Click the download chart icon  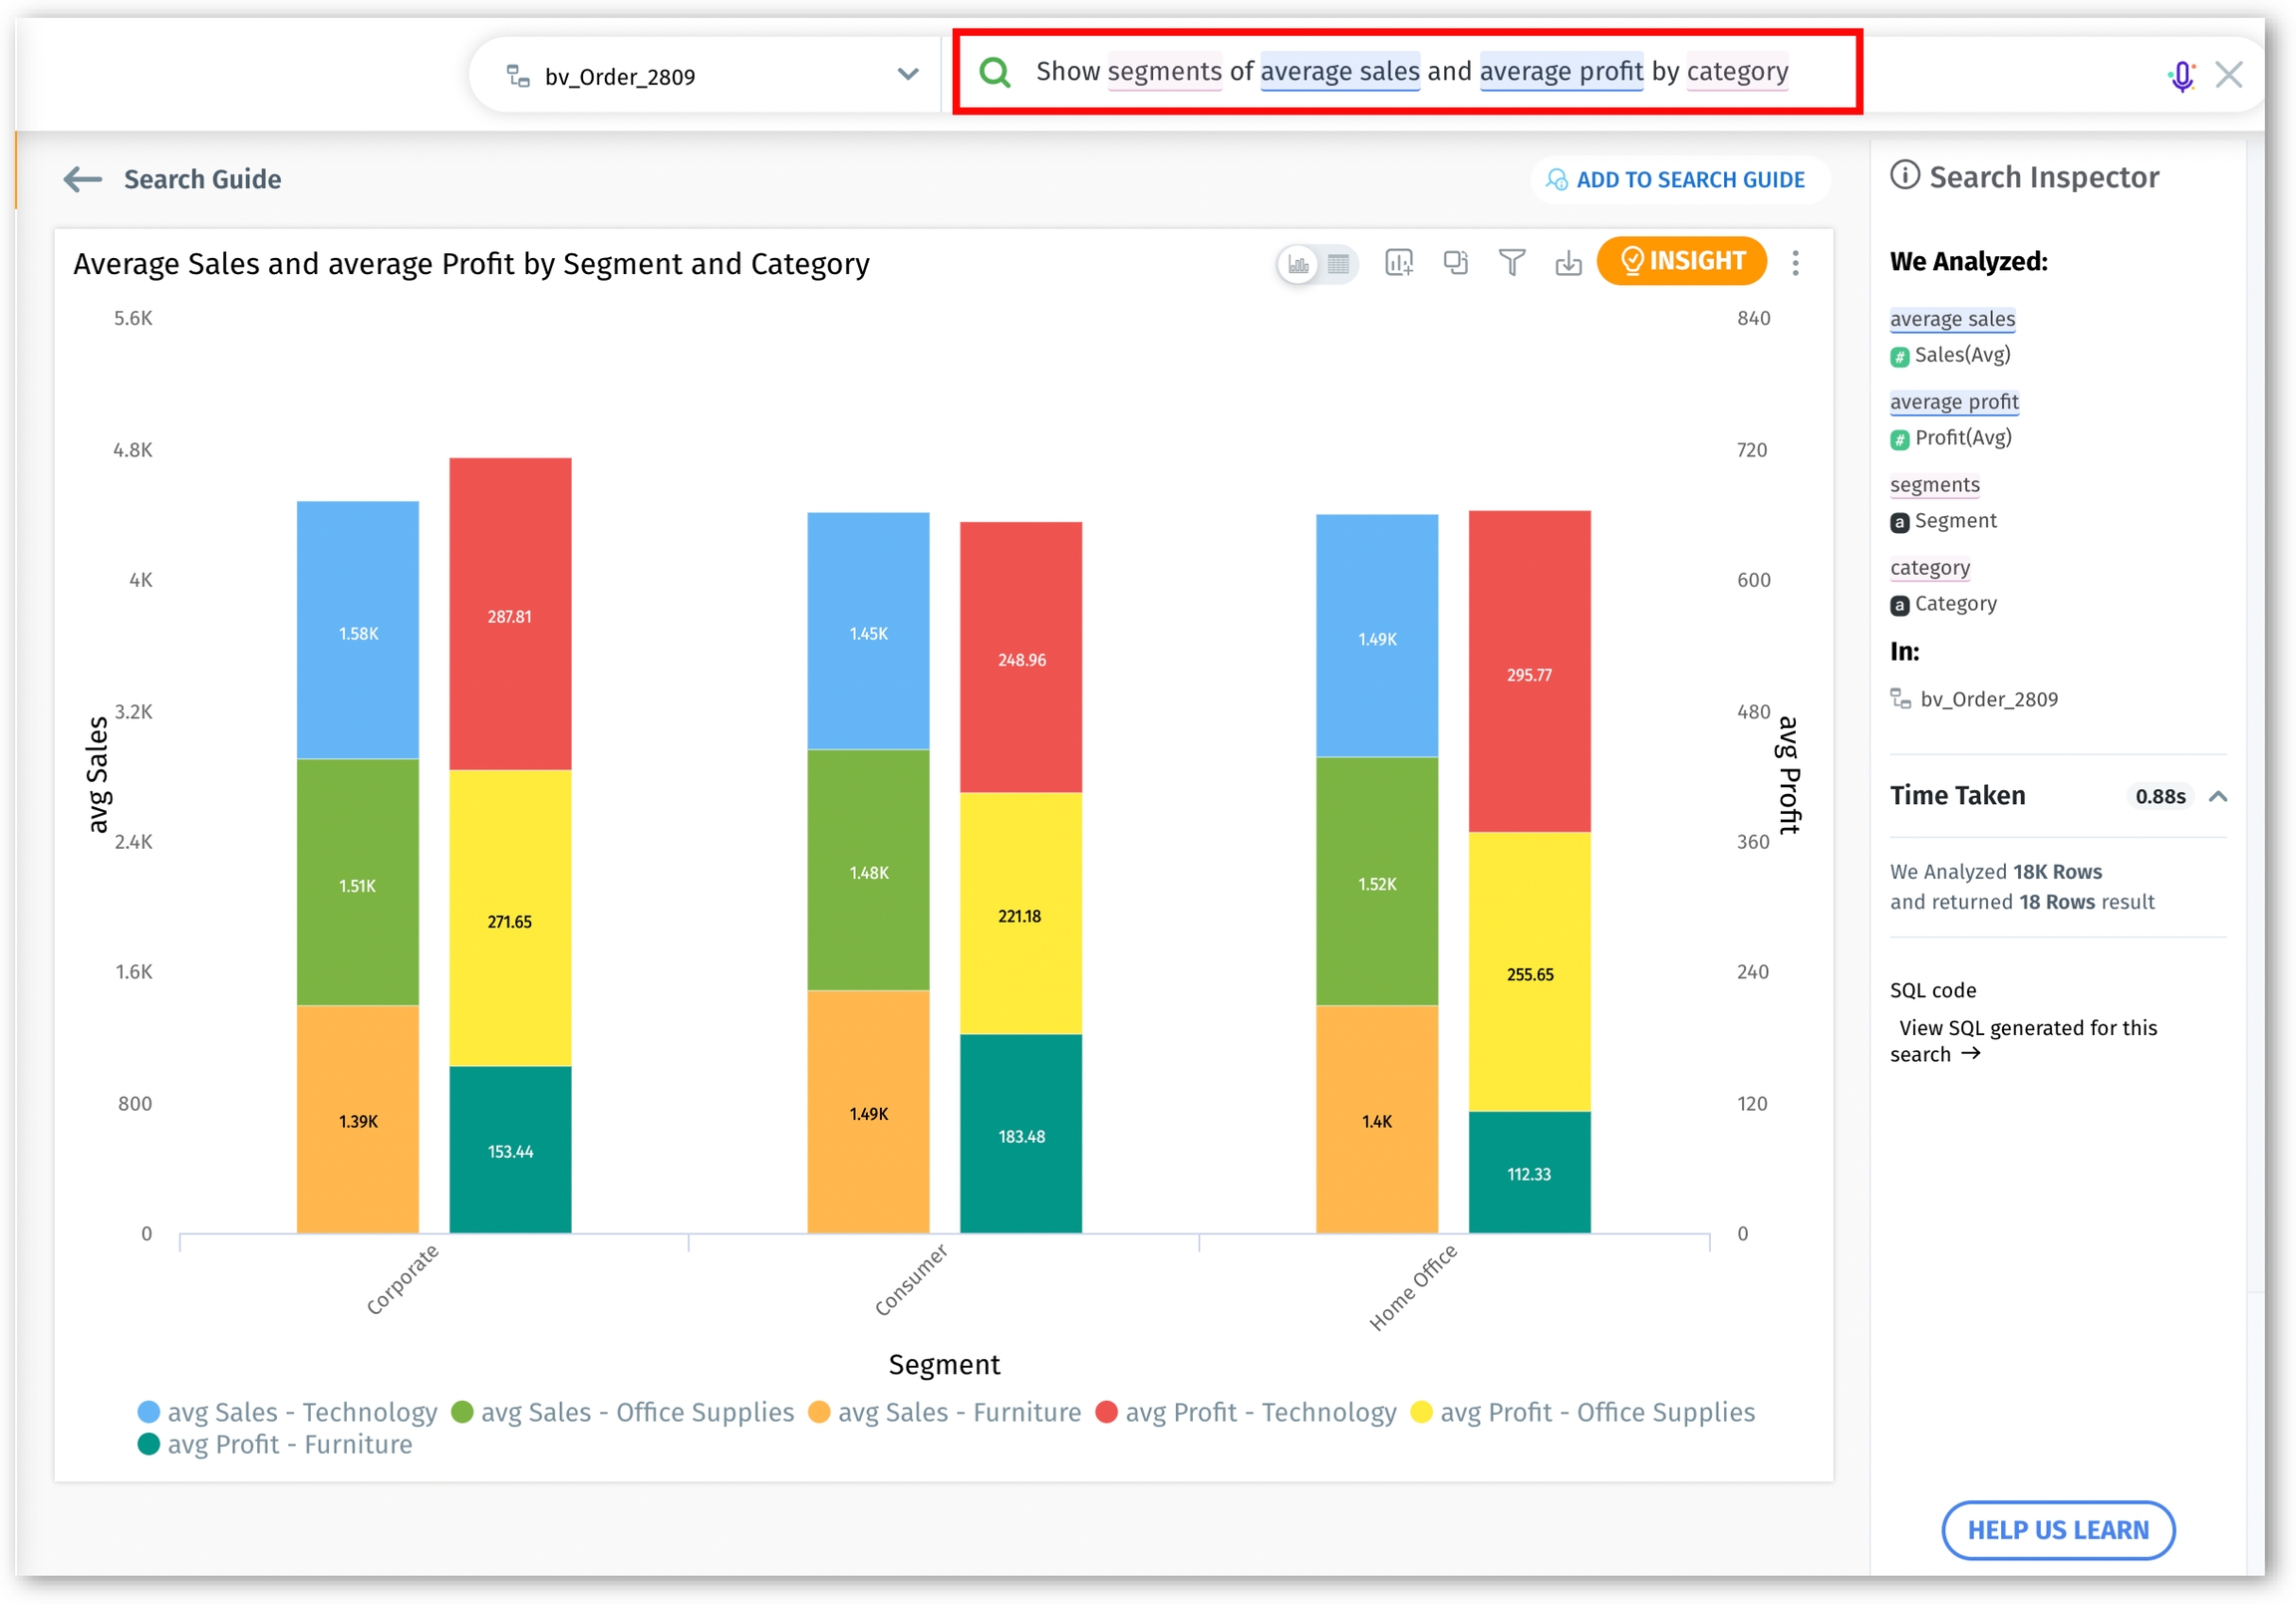click(x=1568, y=263)
